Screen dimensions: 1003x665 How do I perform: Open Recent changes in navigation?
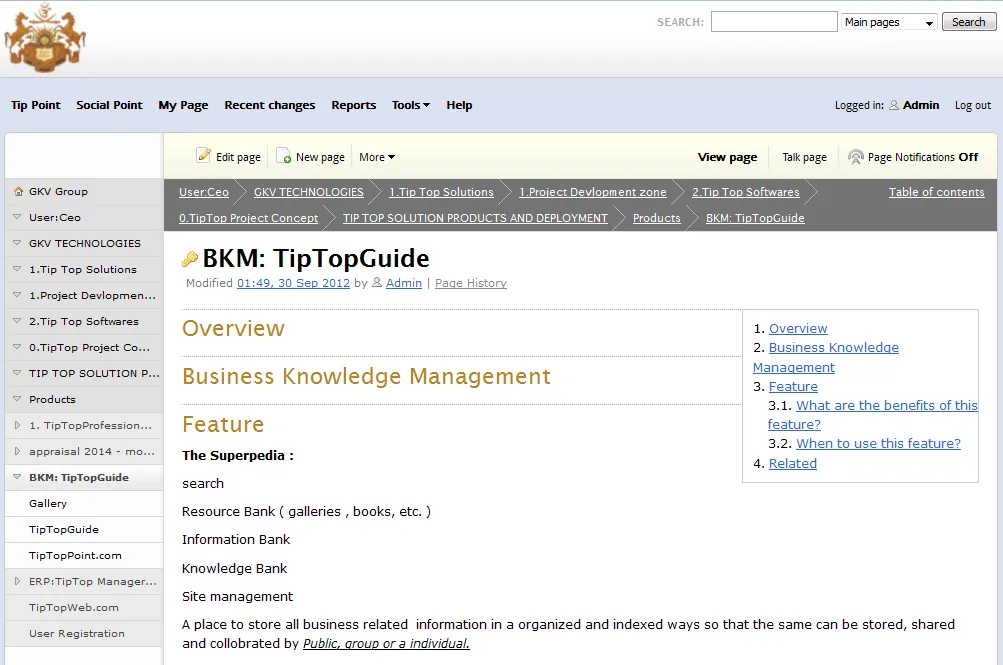tap(269, 105)
